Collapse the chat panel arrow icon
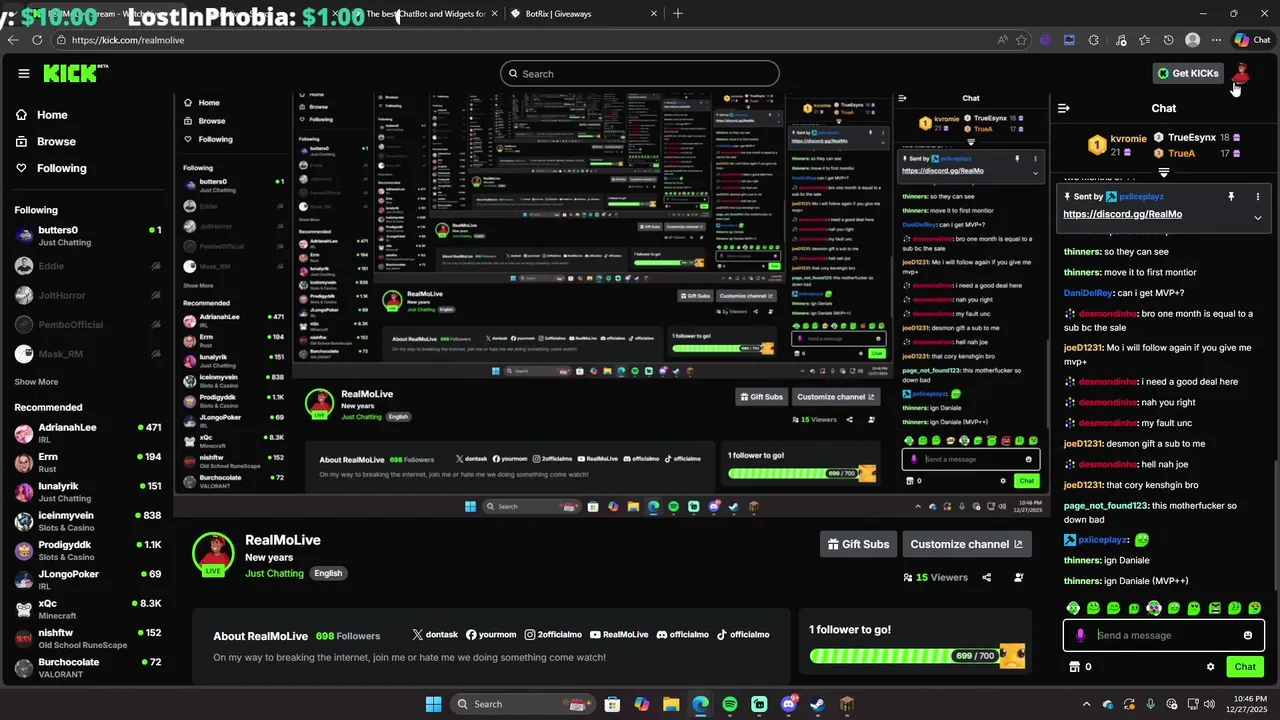Image resolution: width=1280 pixels, height=720 pixels. (x=1064, y=108)
